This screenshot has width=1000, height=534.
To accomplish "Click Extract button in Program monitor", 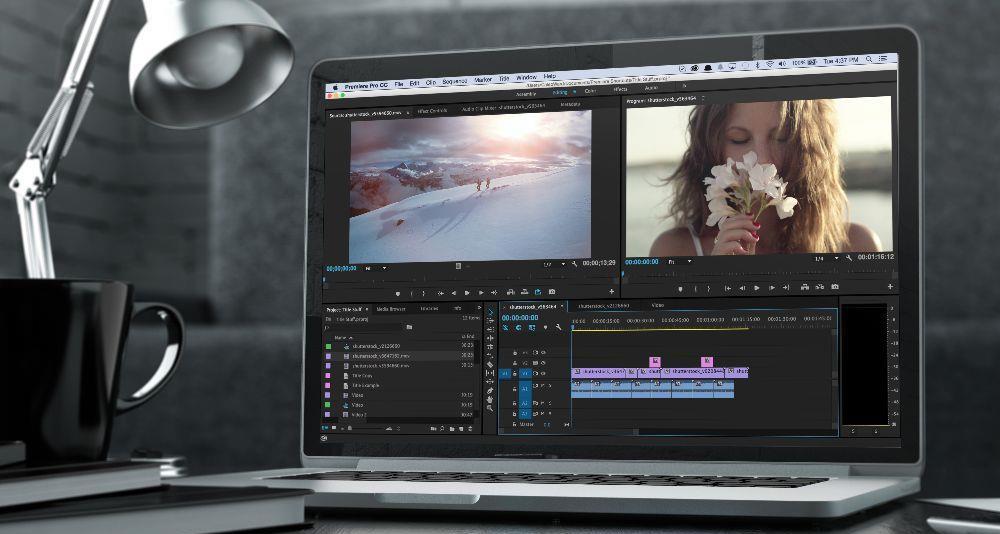I will 820,287.
